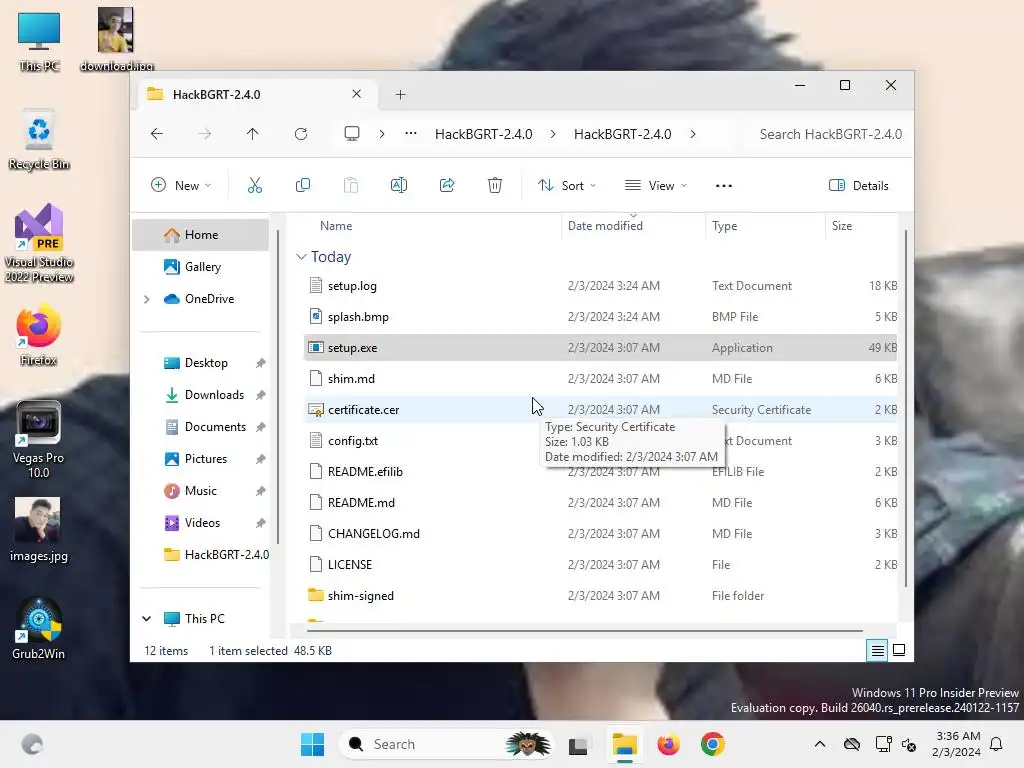This screenshot has width=1024, height=768.
Task: Expand the OneDrive tree node
Action: point(147,299)
